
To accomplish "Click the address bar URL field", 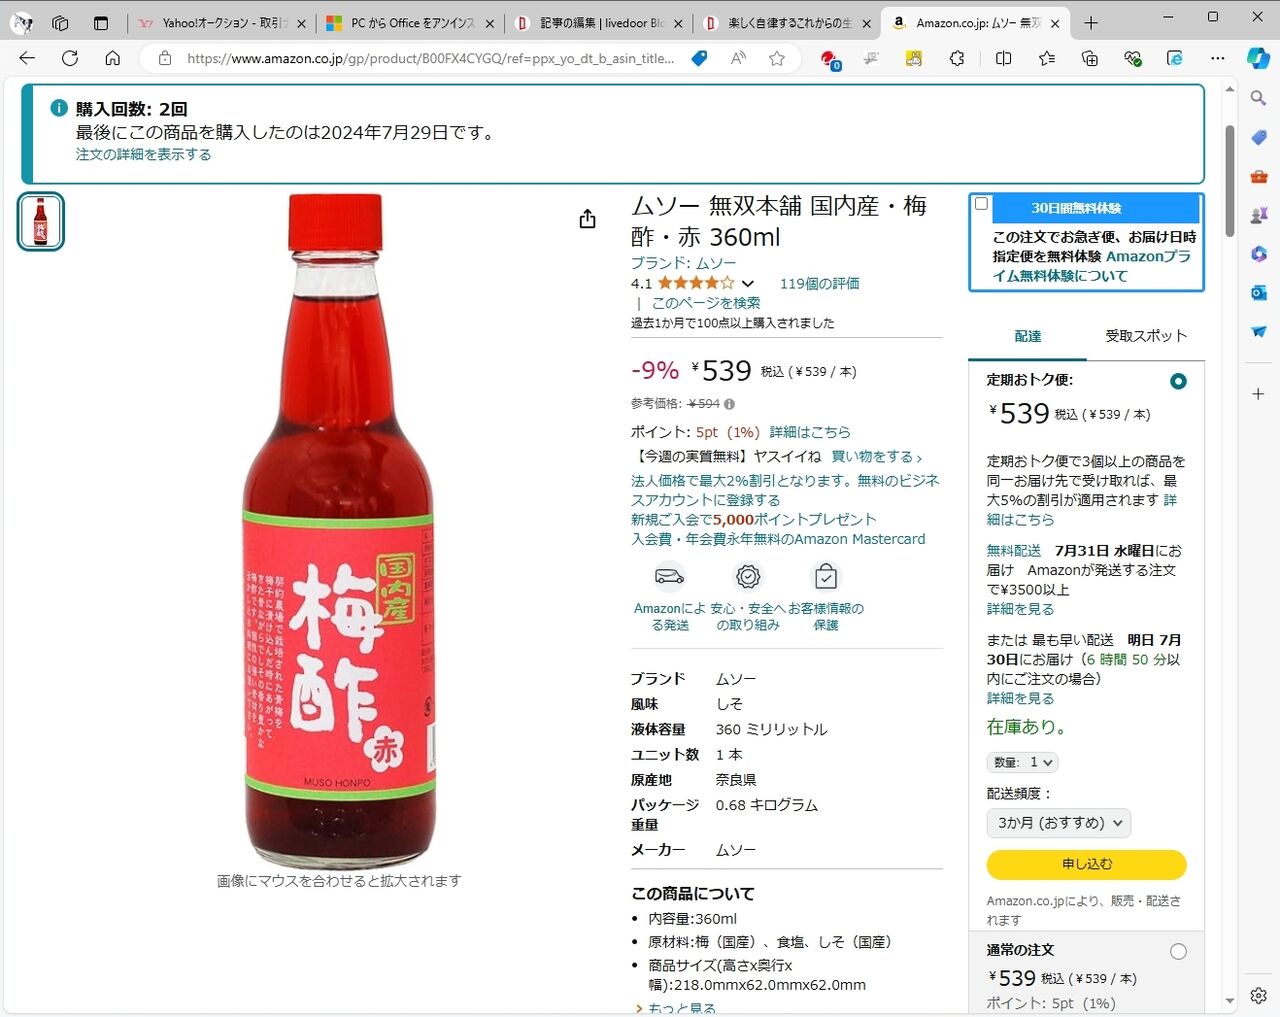I will pyautogui.click(x=430, y=58).
